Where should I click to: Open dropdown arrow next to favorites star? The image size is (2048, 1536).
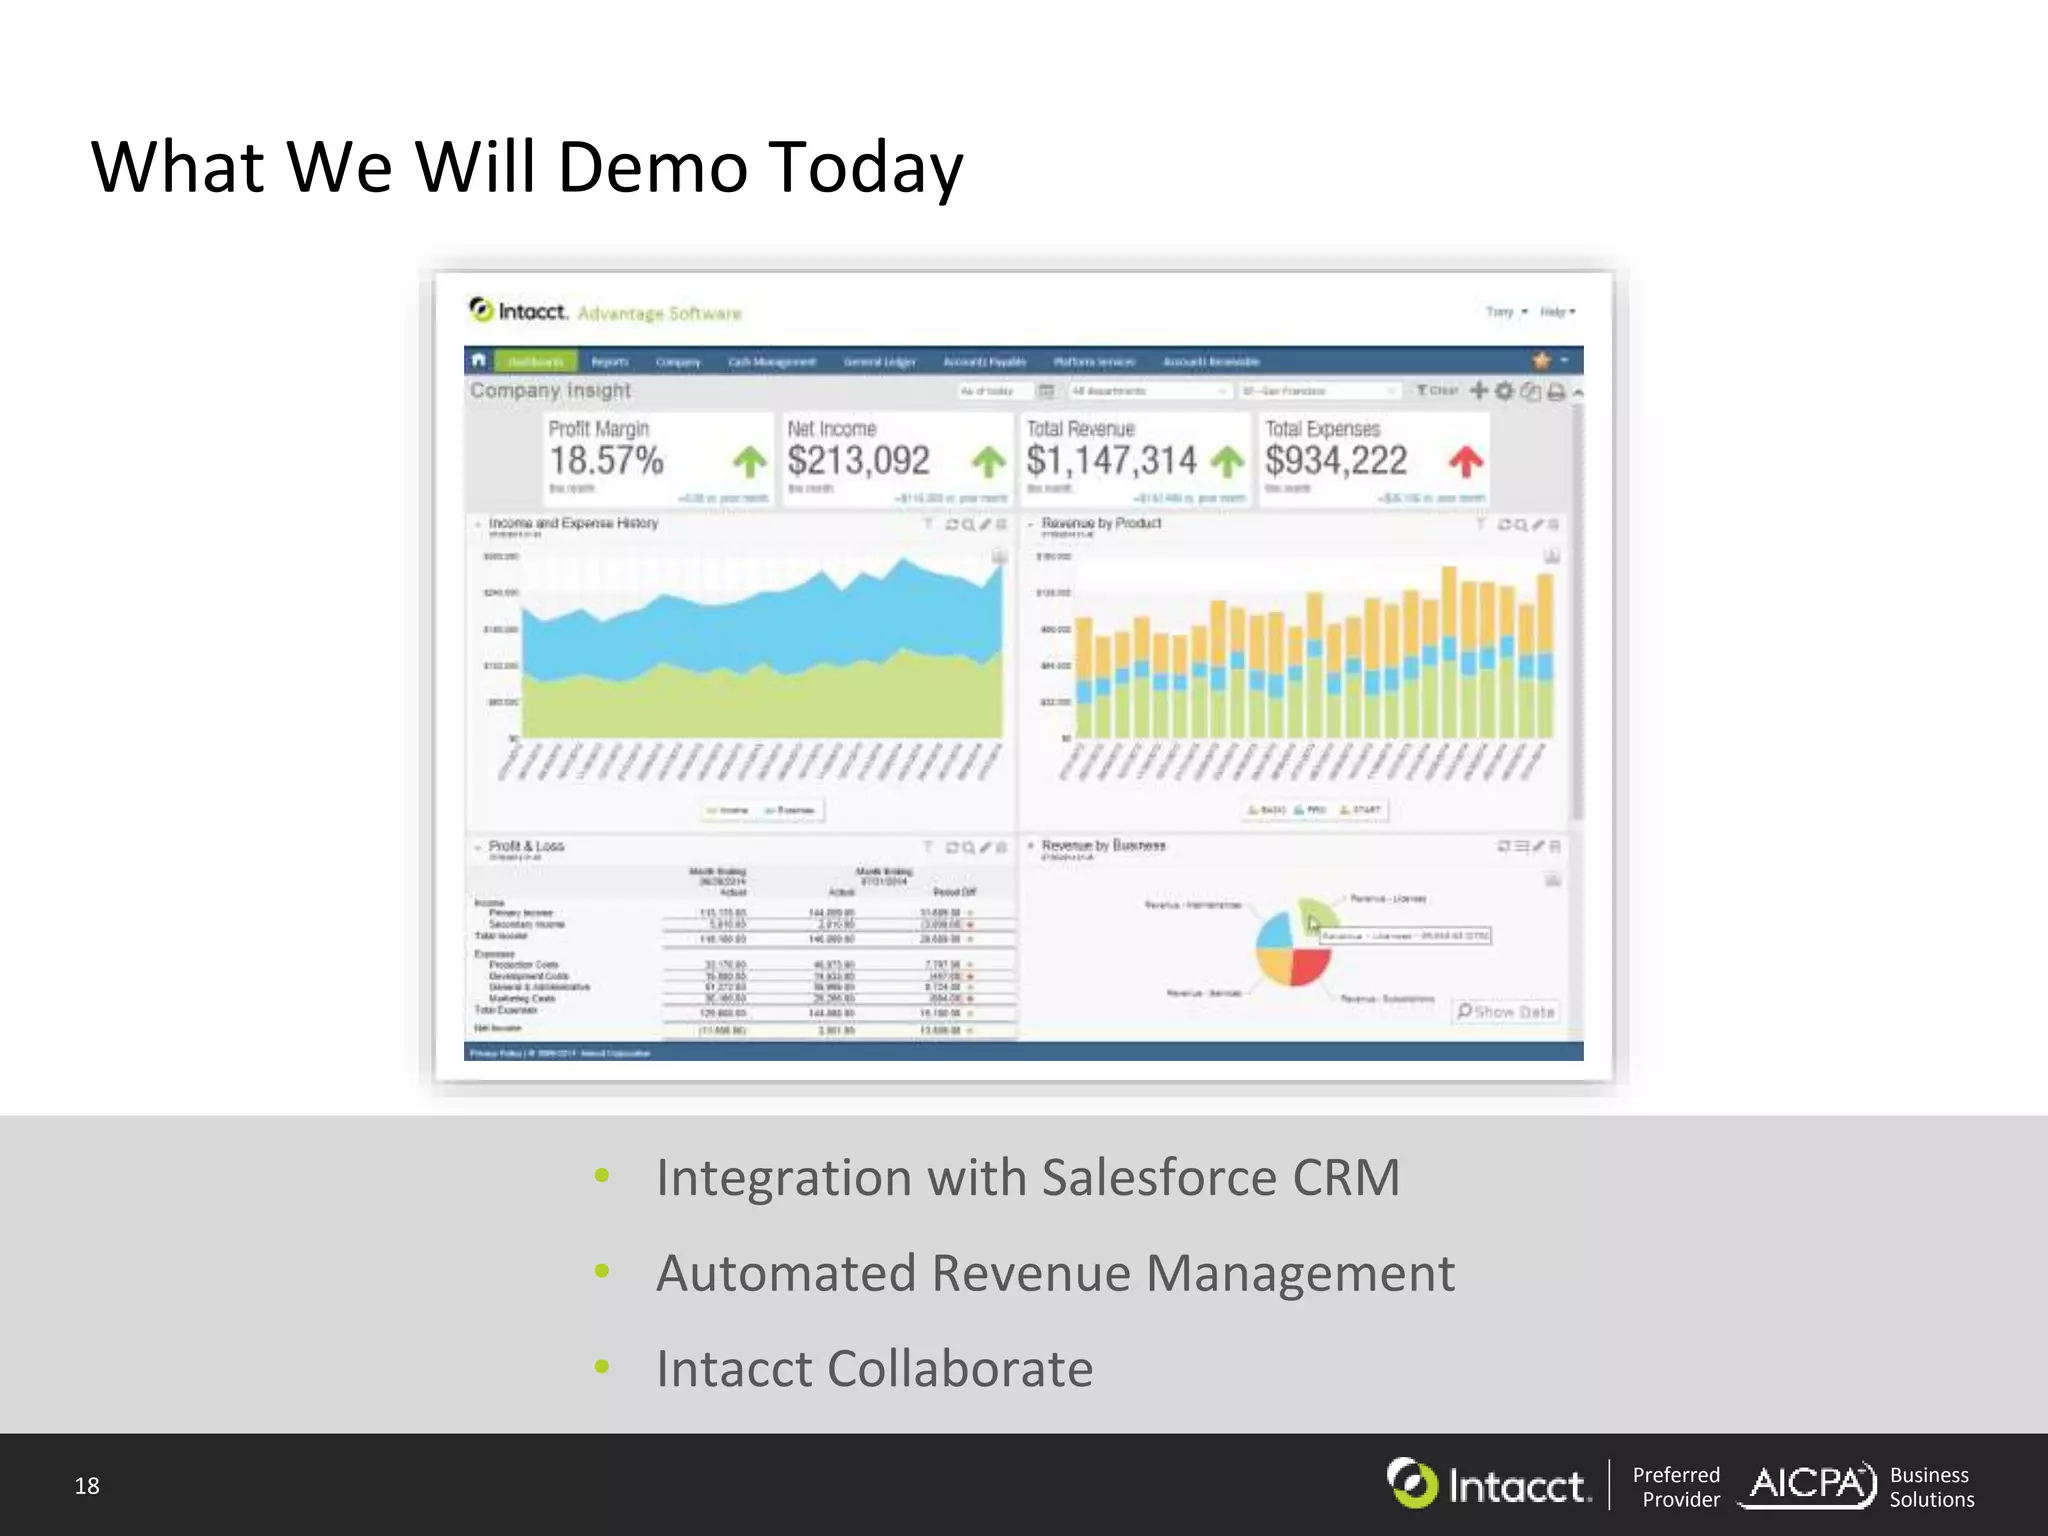pyautogui.click(x=1565, y=360)
